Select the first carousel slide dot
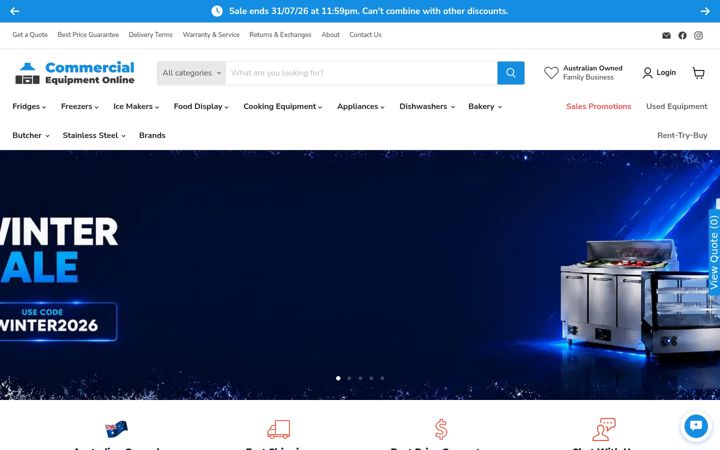 [338, 378]
